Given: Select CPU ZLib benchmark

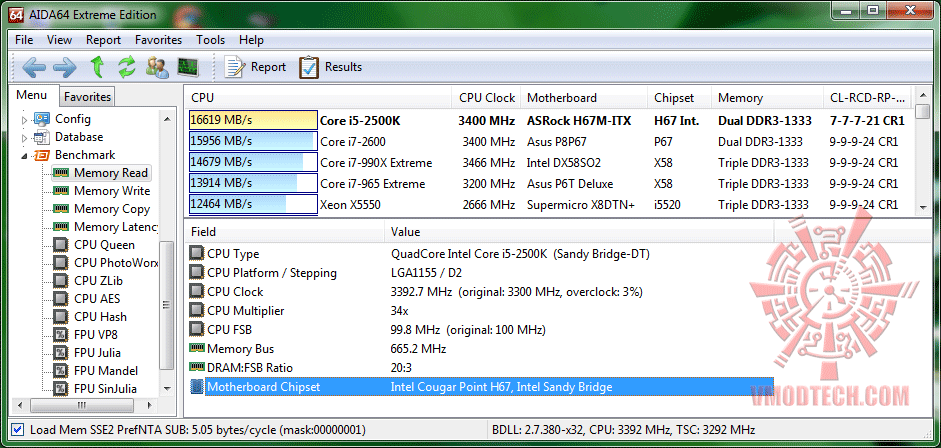Looking at the screenshot, I should pos(99,281).
